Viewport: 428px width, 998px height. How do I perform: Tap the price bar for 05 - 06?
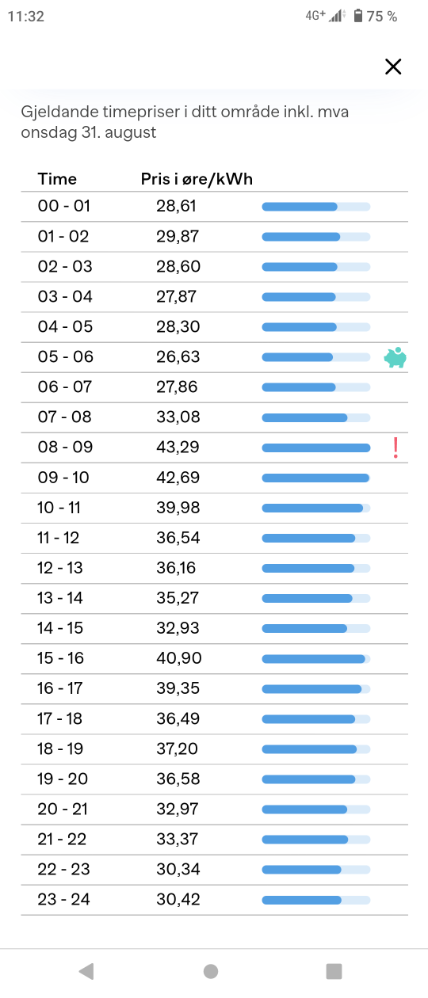(x=316, y=357)
